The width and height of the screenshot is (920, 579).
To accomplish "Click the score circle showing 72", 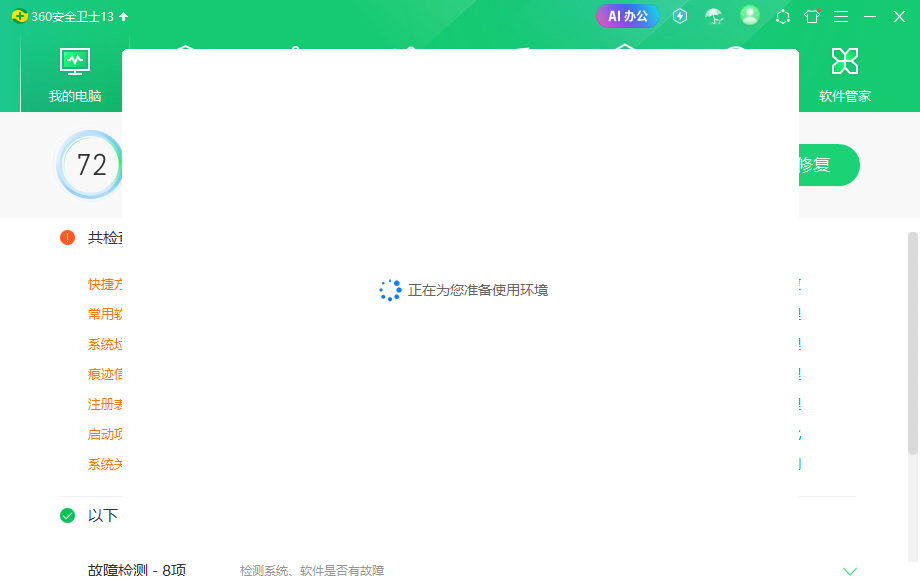I will (91, 165).
